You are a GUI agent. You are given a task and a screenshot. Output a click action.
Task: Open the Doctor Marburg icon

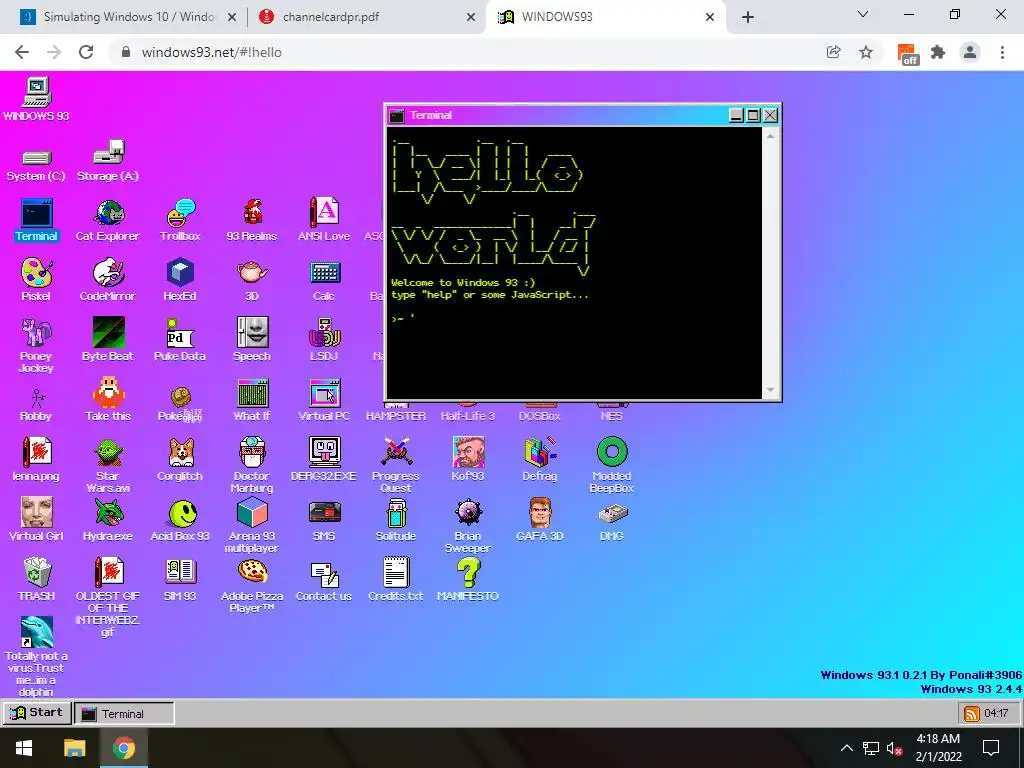252,453
